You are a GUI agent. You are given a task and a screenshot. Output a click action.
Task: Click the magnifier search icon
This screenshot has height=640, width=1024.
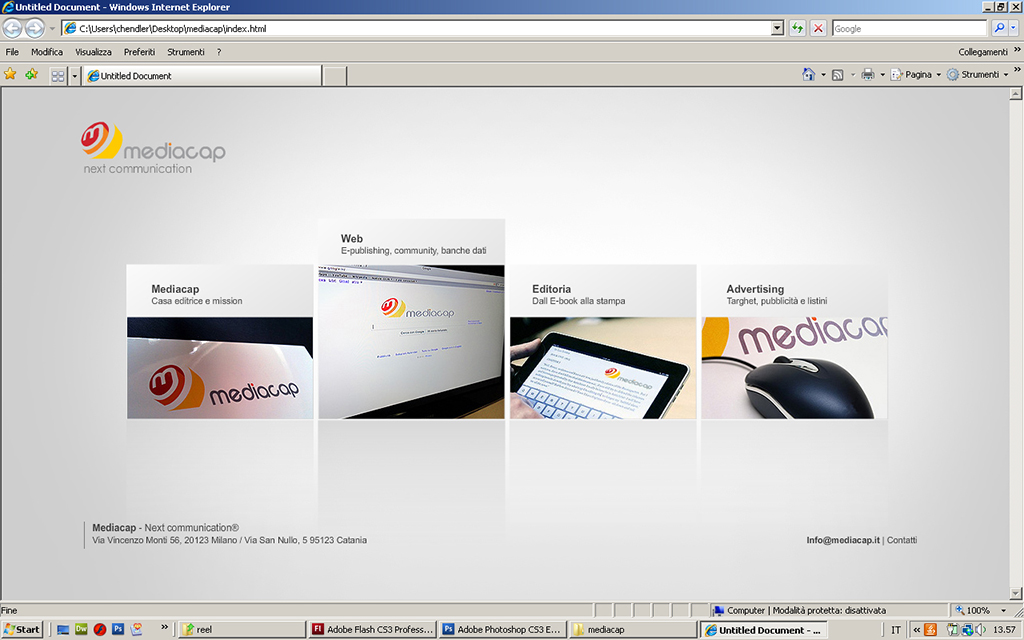pos(999,28)
